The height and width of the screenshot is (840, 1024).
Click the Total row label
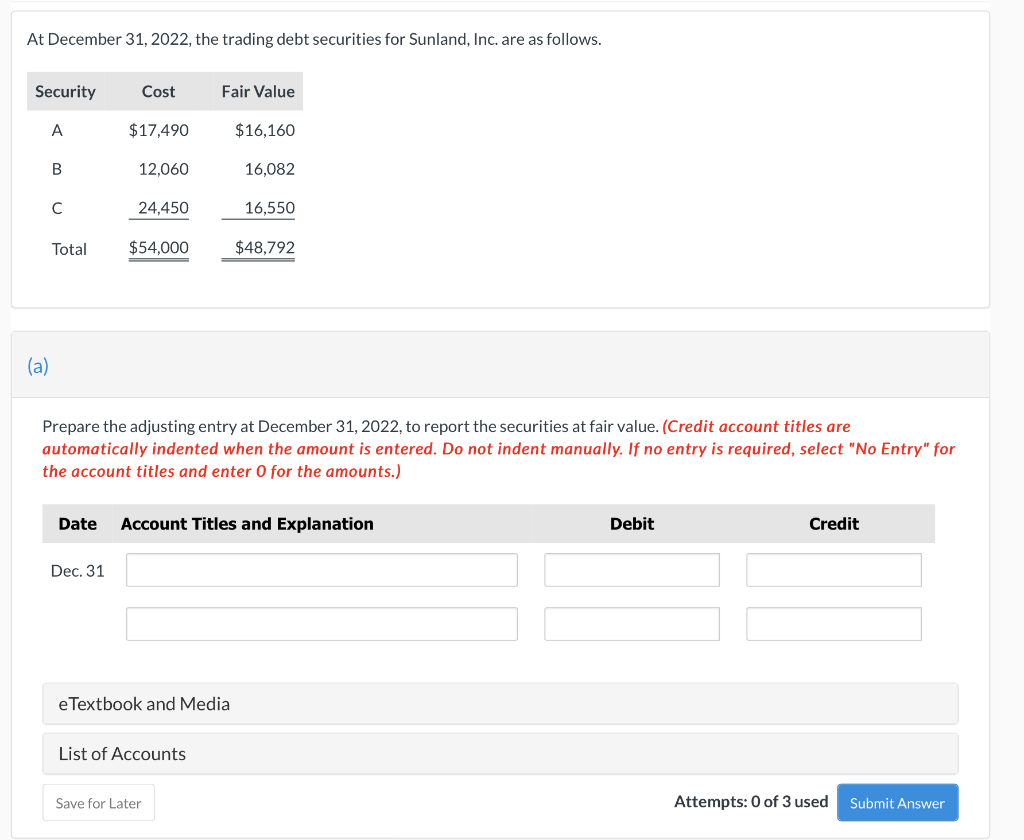click(69, 249)
